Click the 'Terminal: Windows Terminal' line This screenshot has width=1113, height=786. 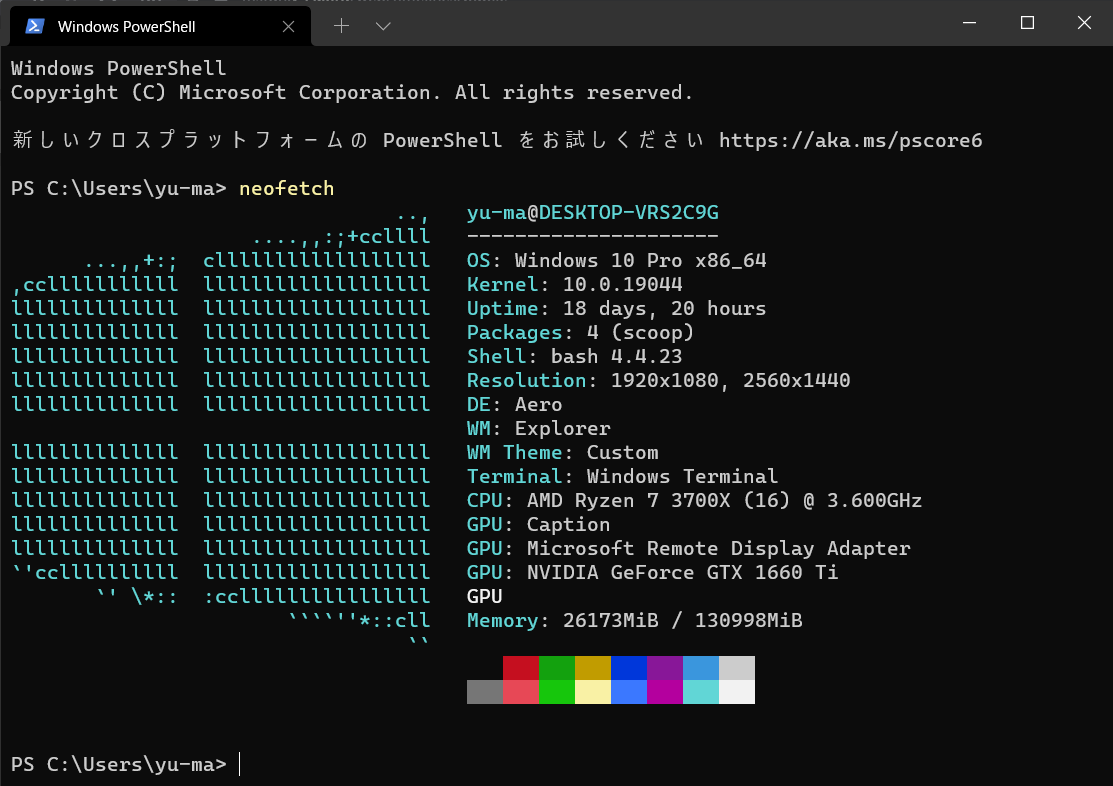click(x=623, y=476)
